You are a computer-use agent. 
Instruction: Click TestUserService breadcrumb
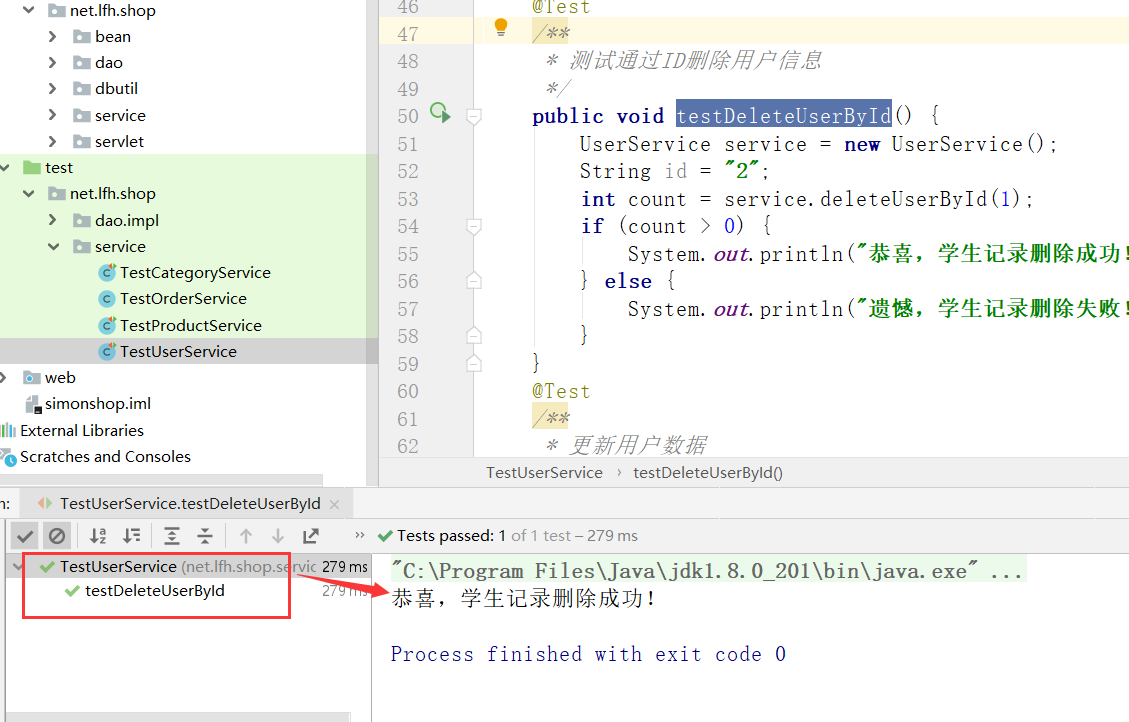coord(544,472)
